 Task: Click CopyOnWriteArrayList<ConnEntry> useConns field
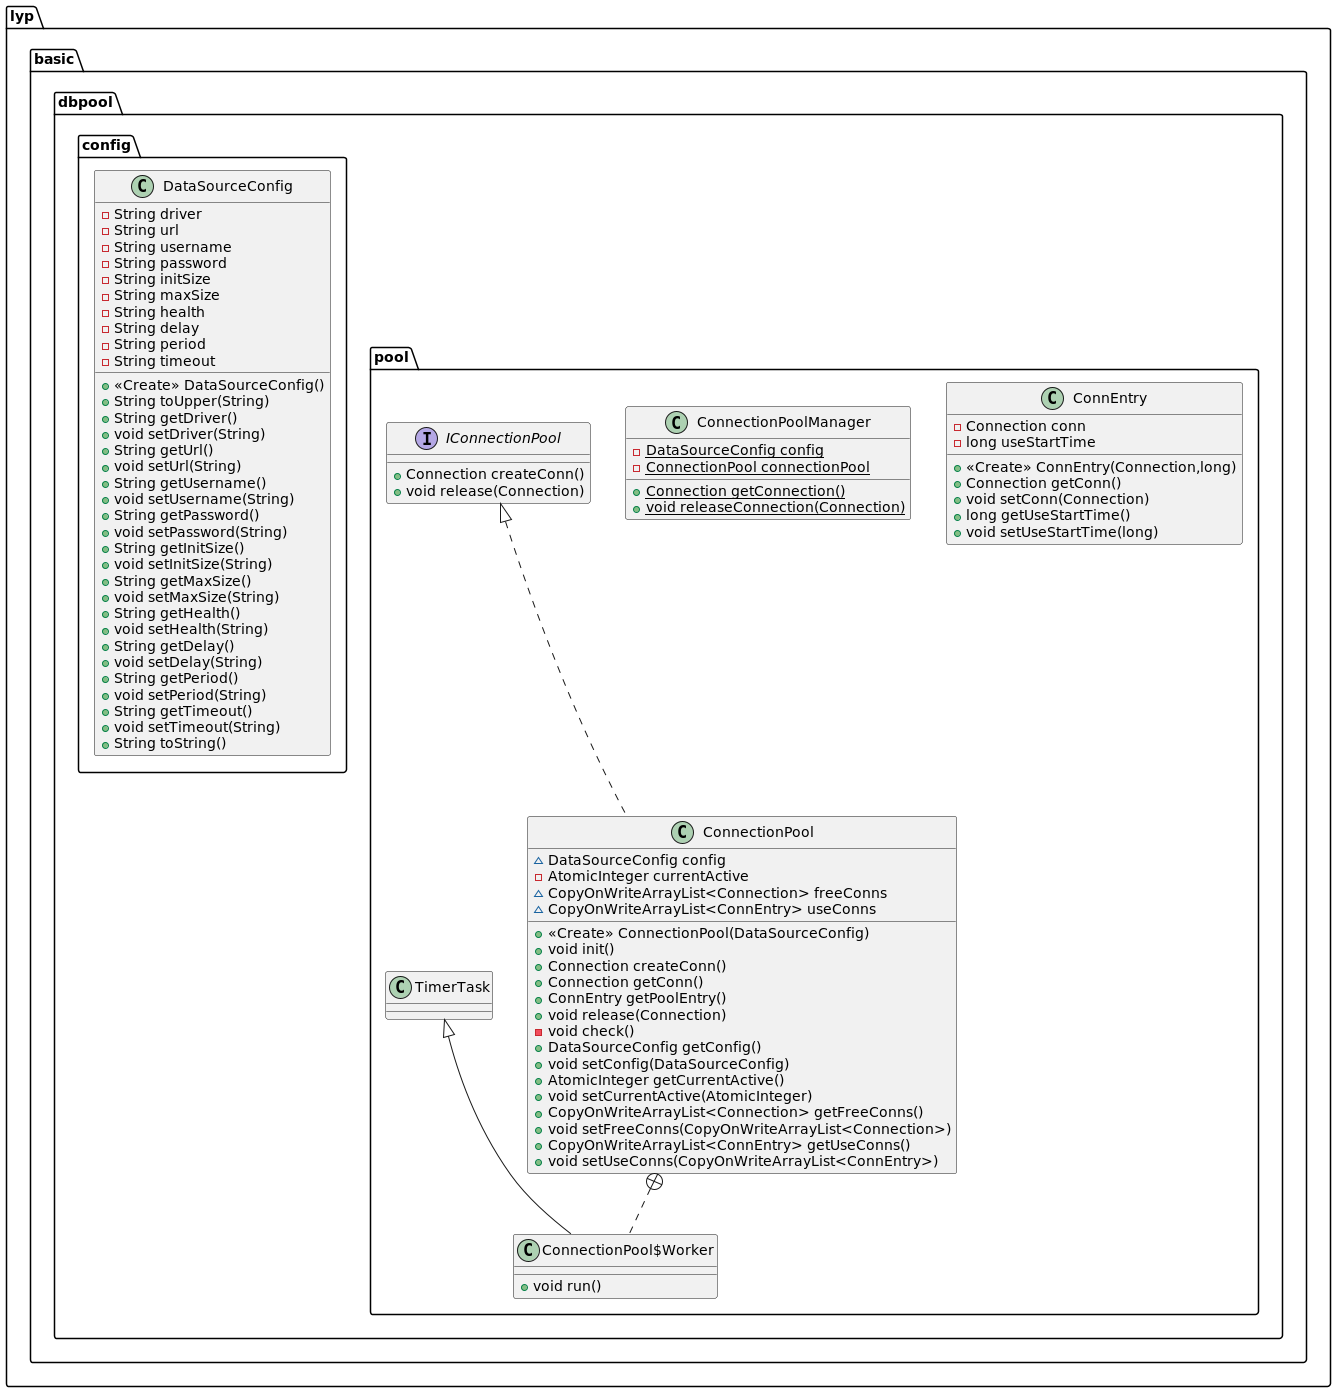click(x=712, y=909)
